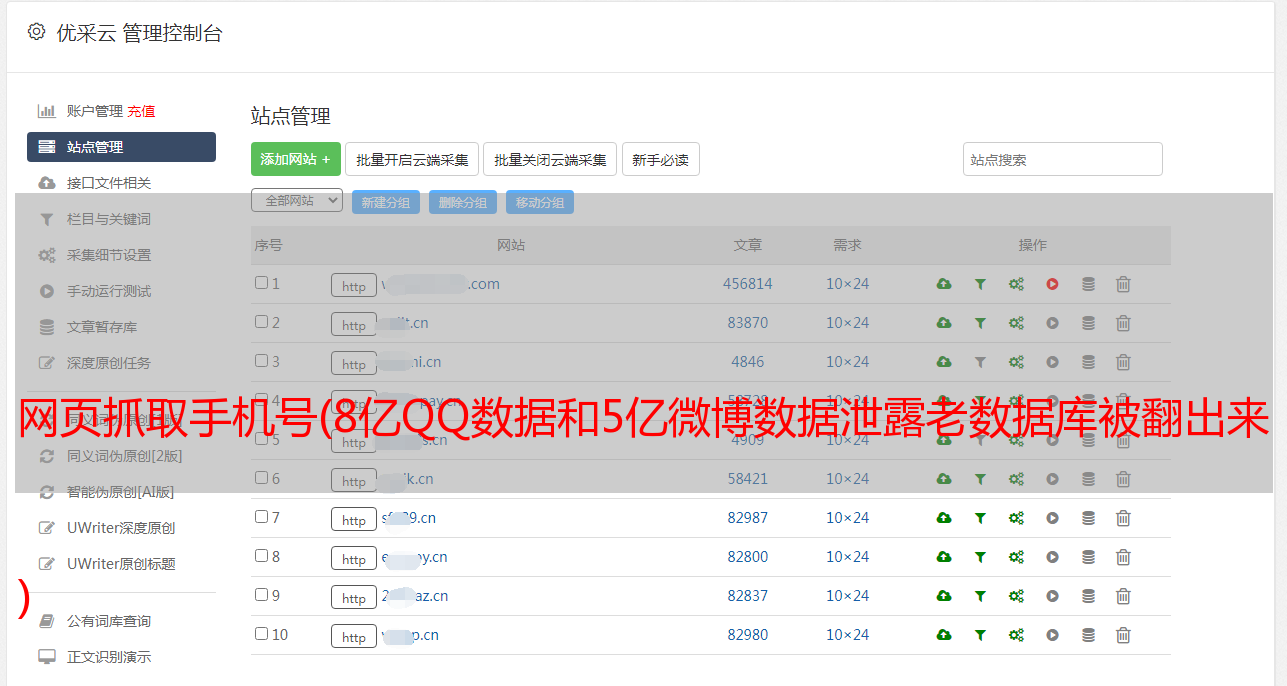
Task: Open the 82980 article count link
Action: pyautogui.click(x=748, y=635)
